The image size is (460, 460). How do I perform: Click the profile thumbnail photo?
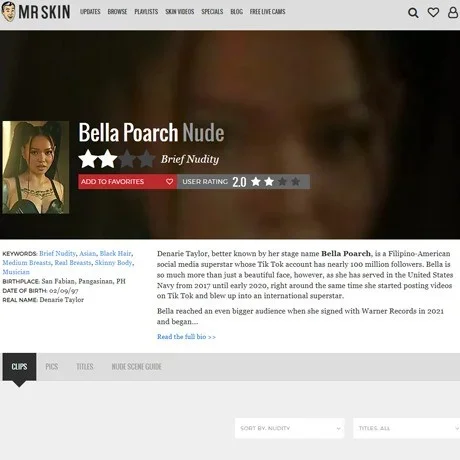36,167
